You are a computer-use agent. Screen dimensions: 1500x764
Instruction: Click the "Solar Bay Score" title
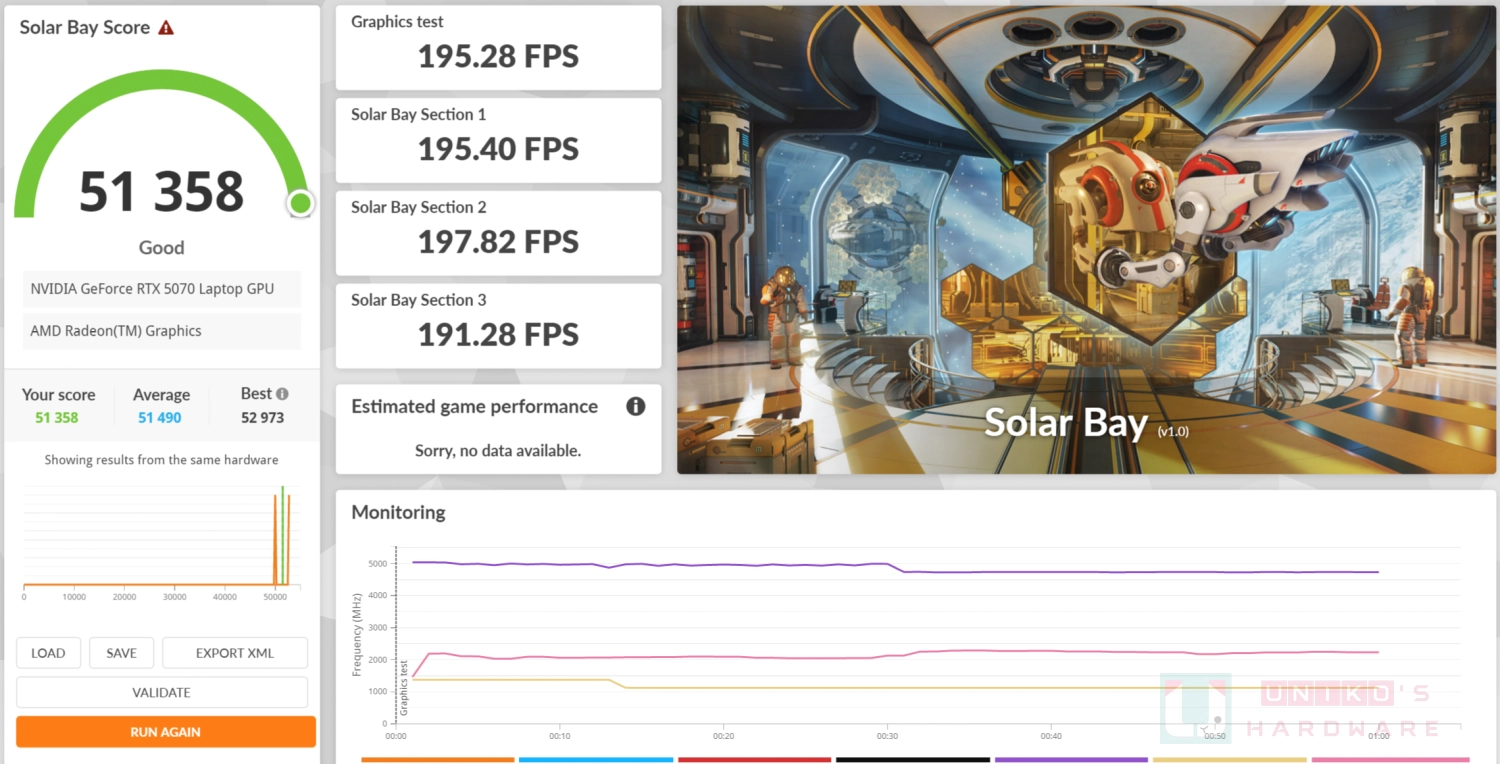tap(85, 28)
